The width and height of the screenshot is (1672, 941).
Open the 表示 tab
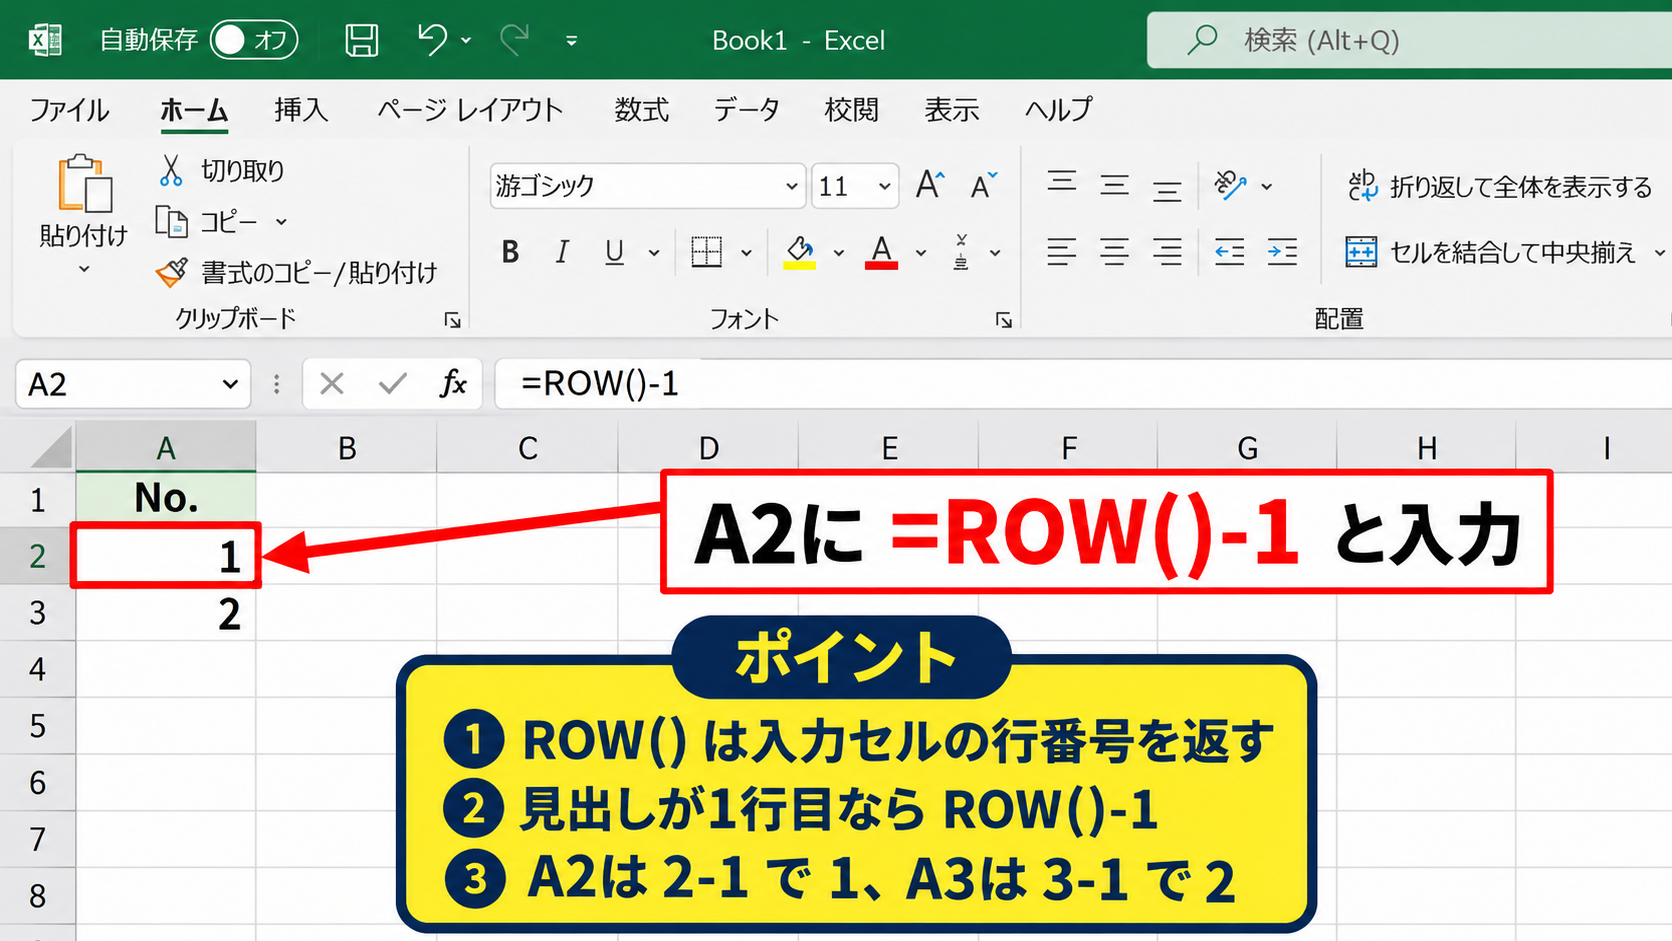point(952,109)
